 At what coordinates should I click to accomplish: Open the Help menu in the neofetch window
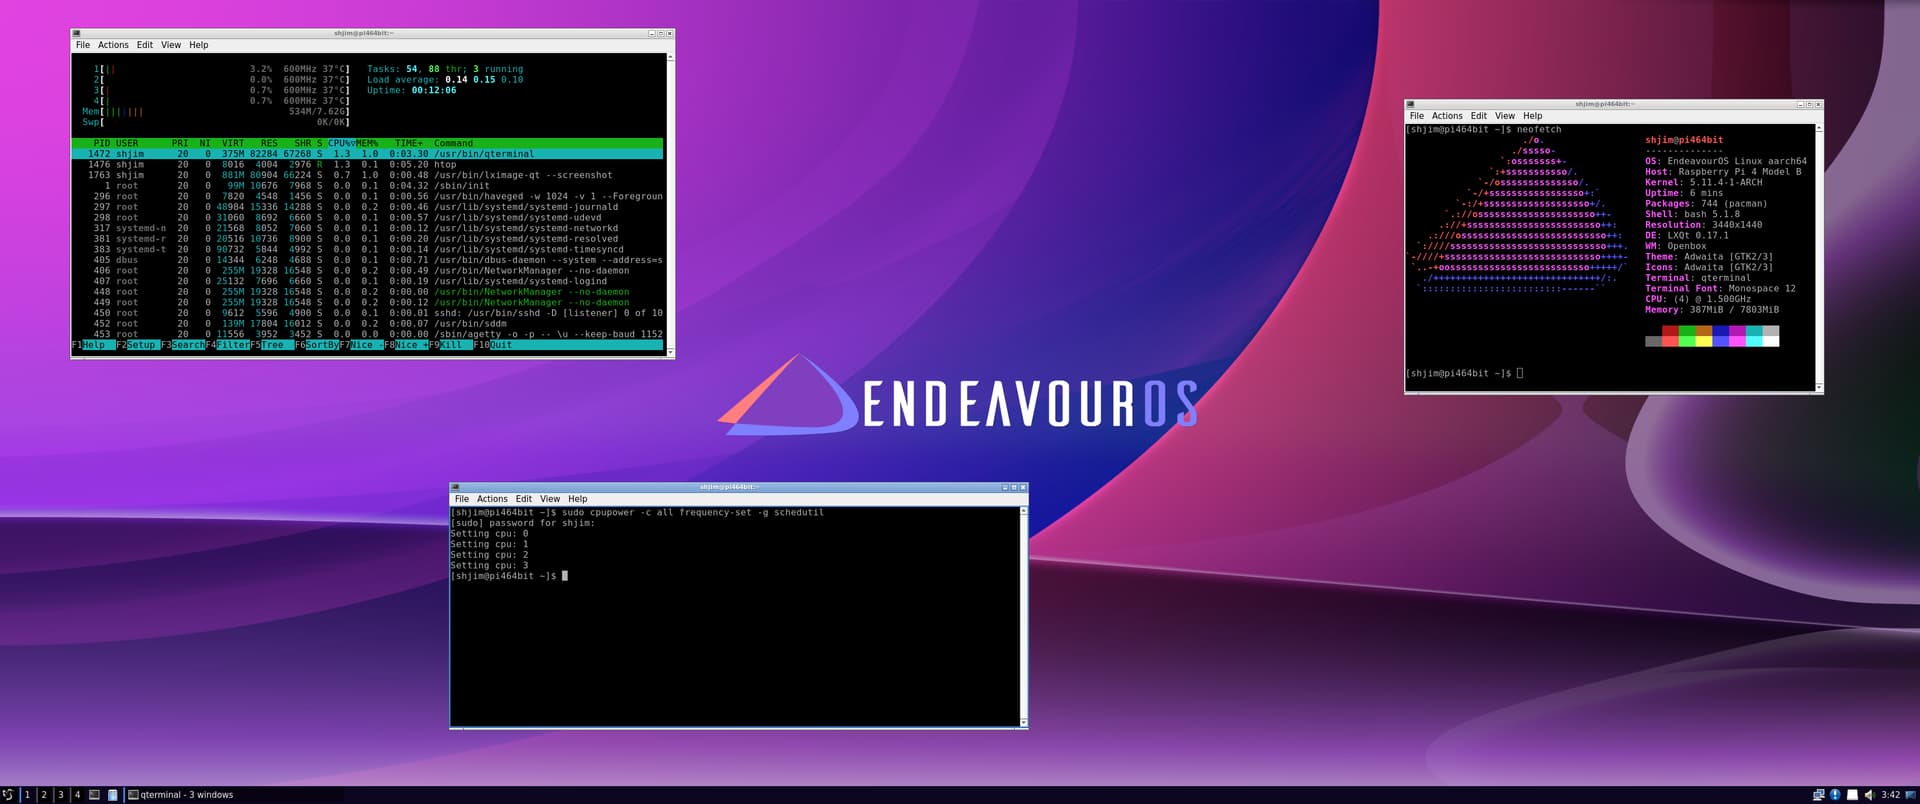1533,116
